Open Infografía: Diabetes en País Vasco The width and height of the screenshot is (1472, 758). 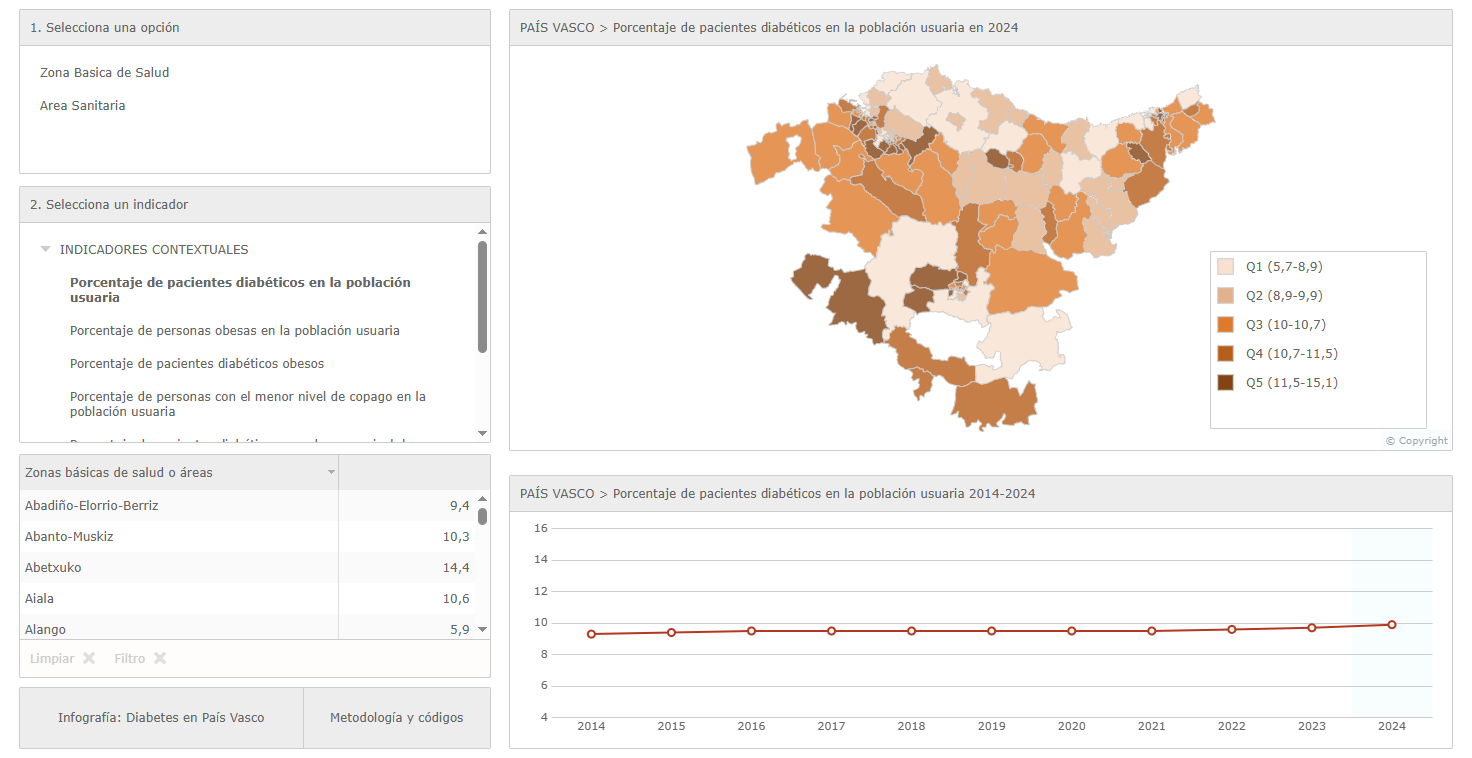click(x=161, y=718)
